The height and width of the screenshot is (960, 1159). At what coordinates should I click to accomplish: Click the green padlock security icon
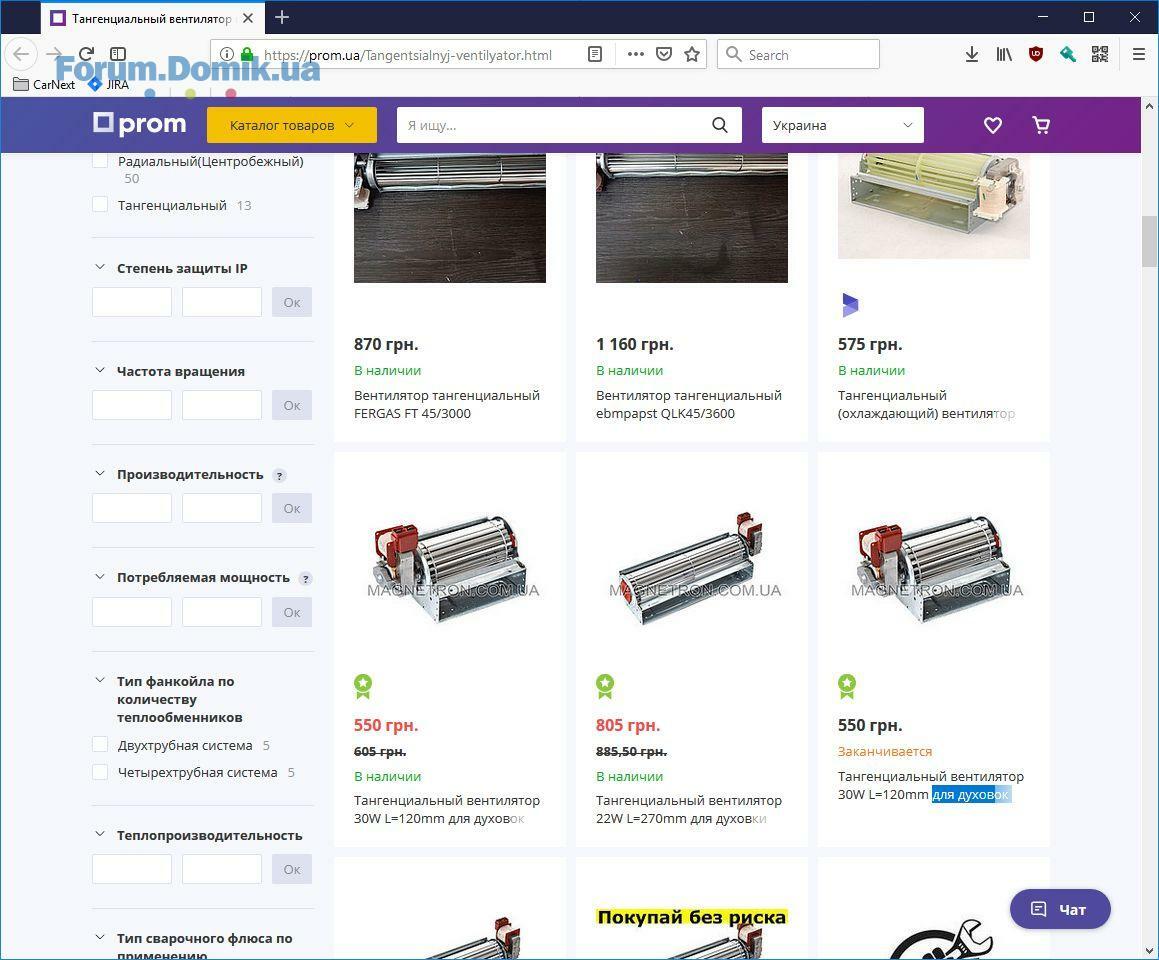click(247, 54)
